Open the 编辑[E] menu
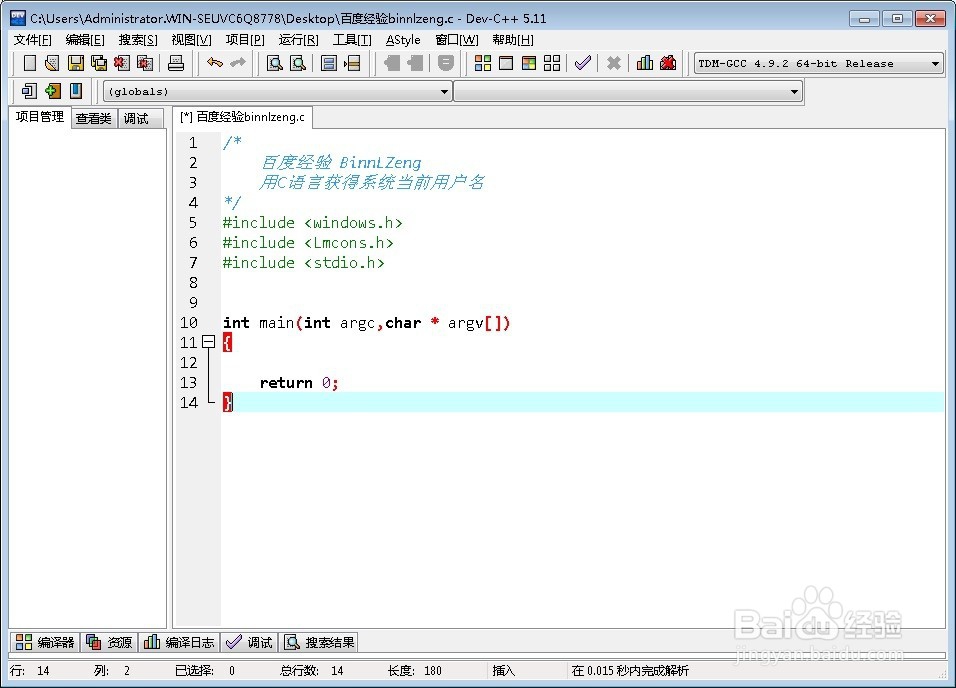Viewport: 956px width, 688px height. (x=85, y=40)
